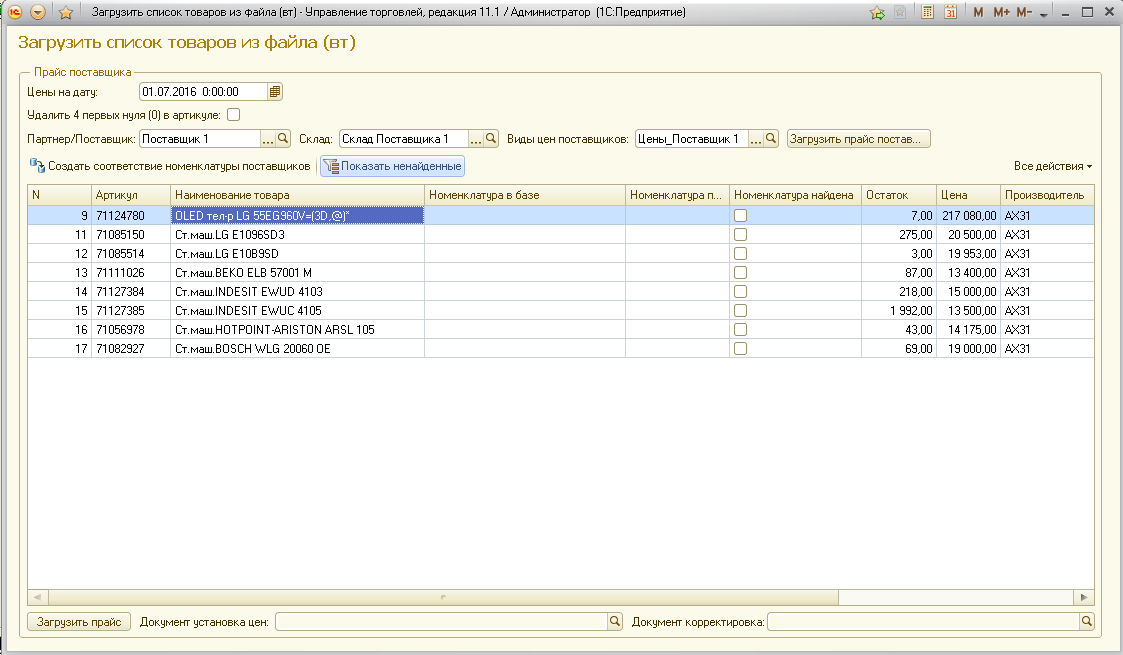Check Номенклатура найдена for article 71085514

(x=741, y=253)
